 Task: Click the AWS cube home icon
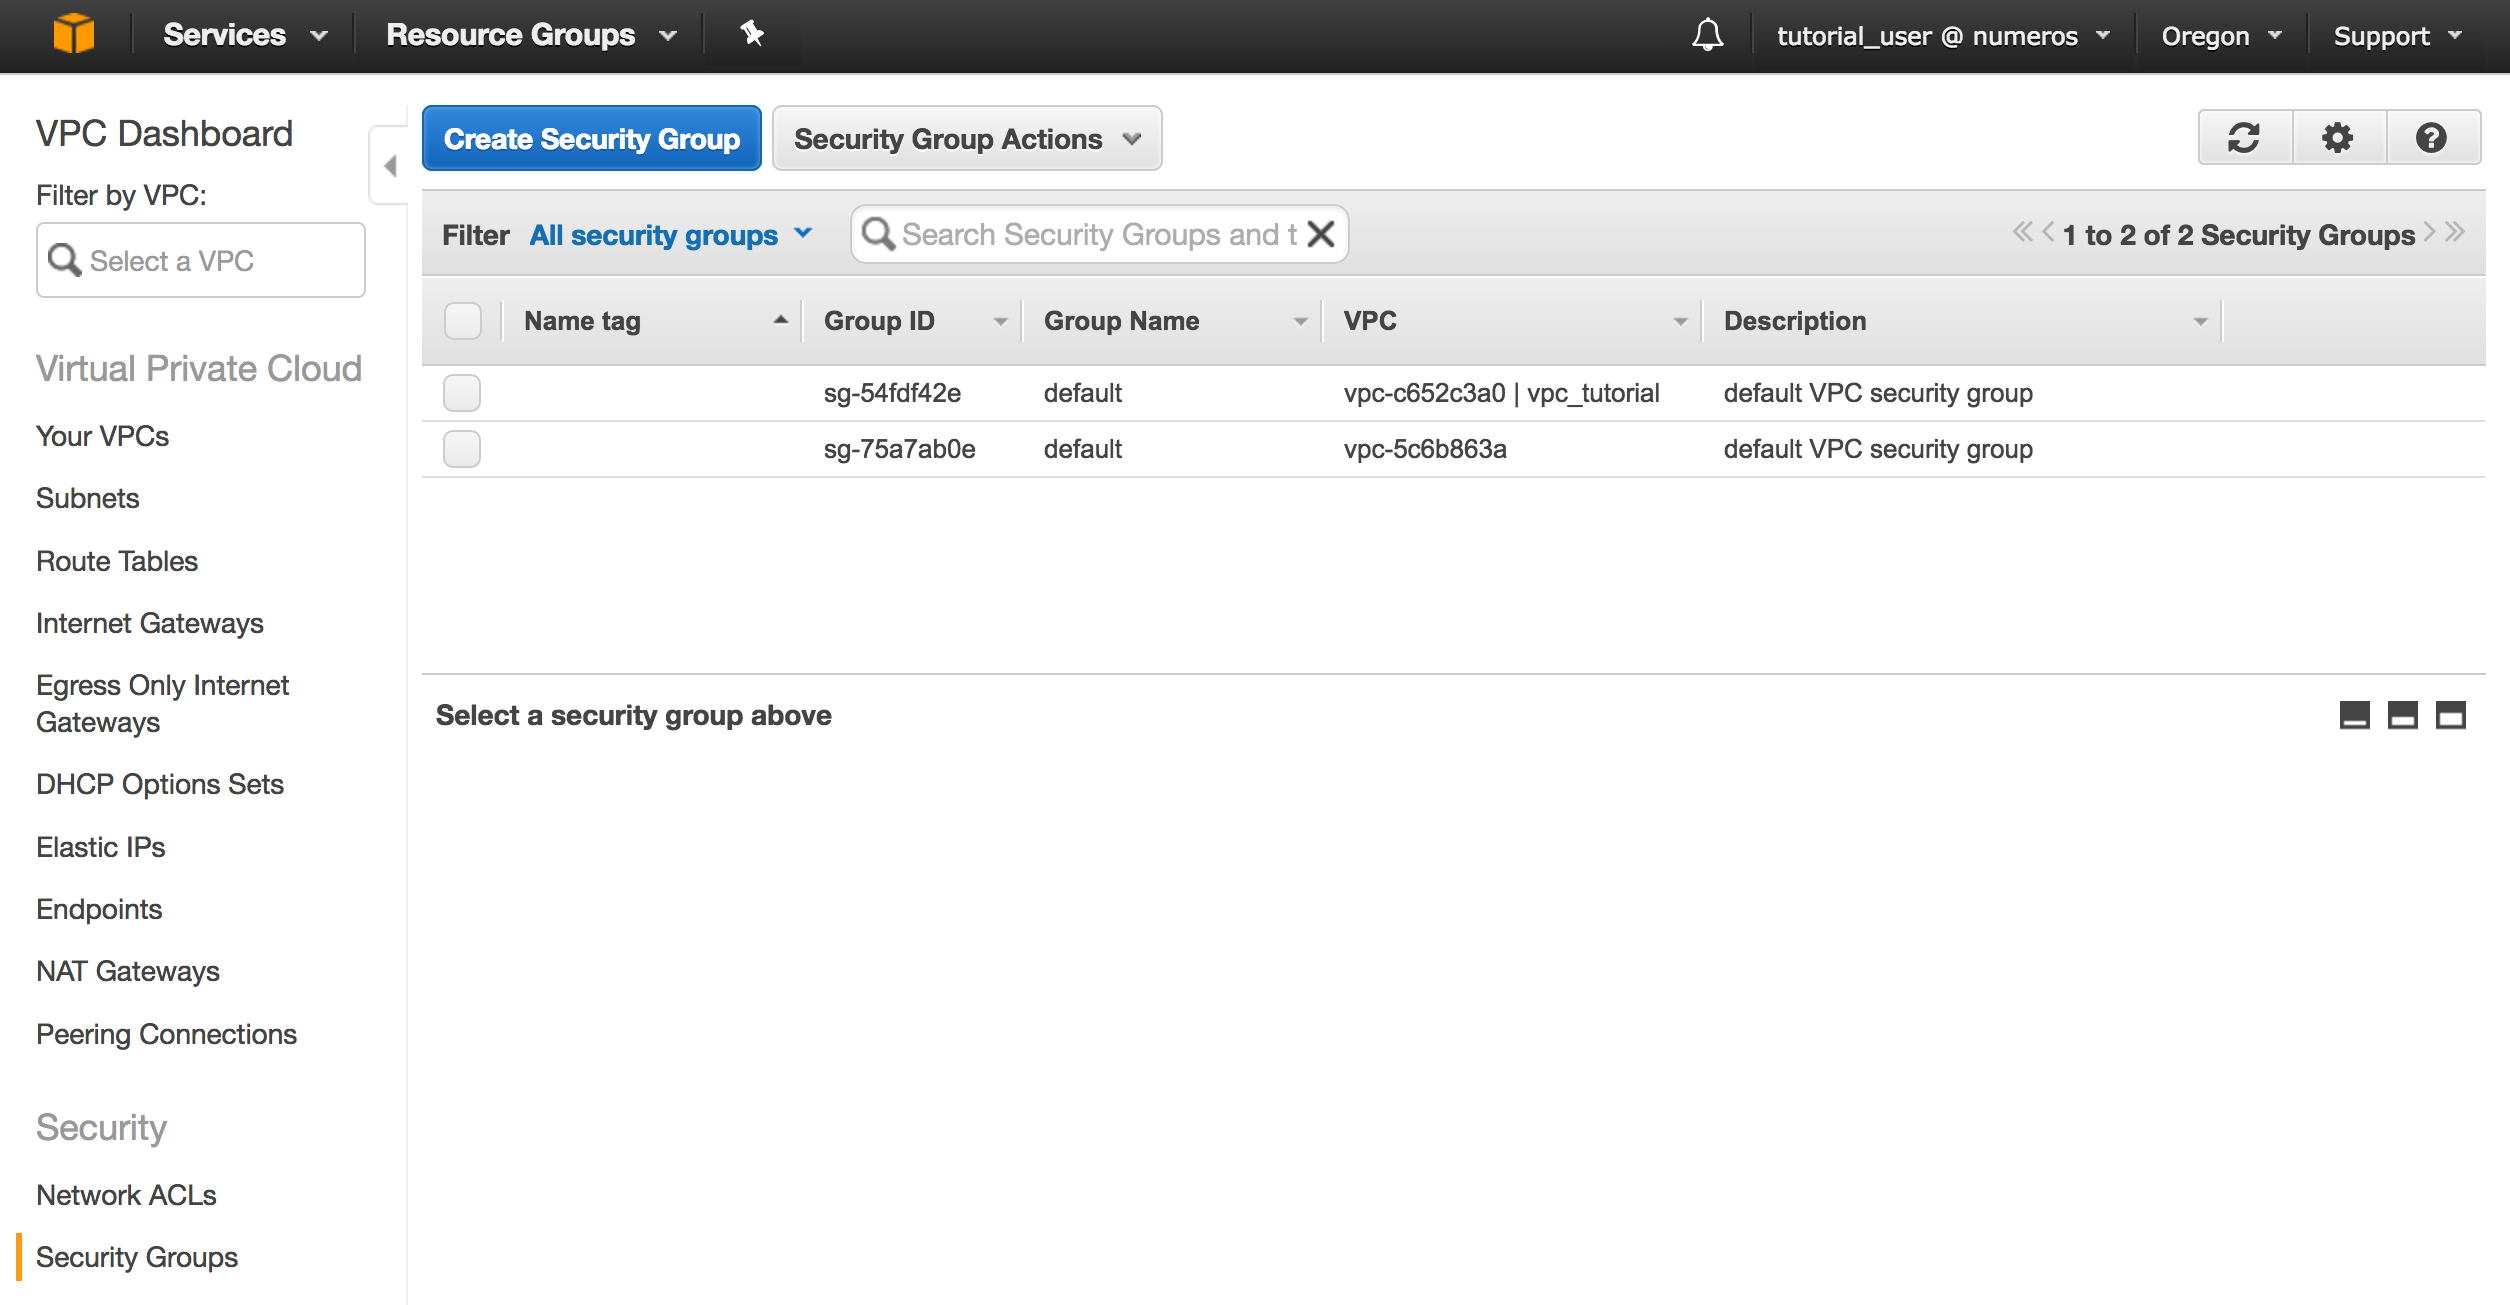pos(73,34)
